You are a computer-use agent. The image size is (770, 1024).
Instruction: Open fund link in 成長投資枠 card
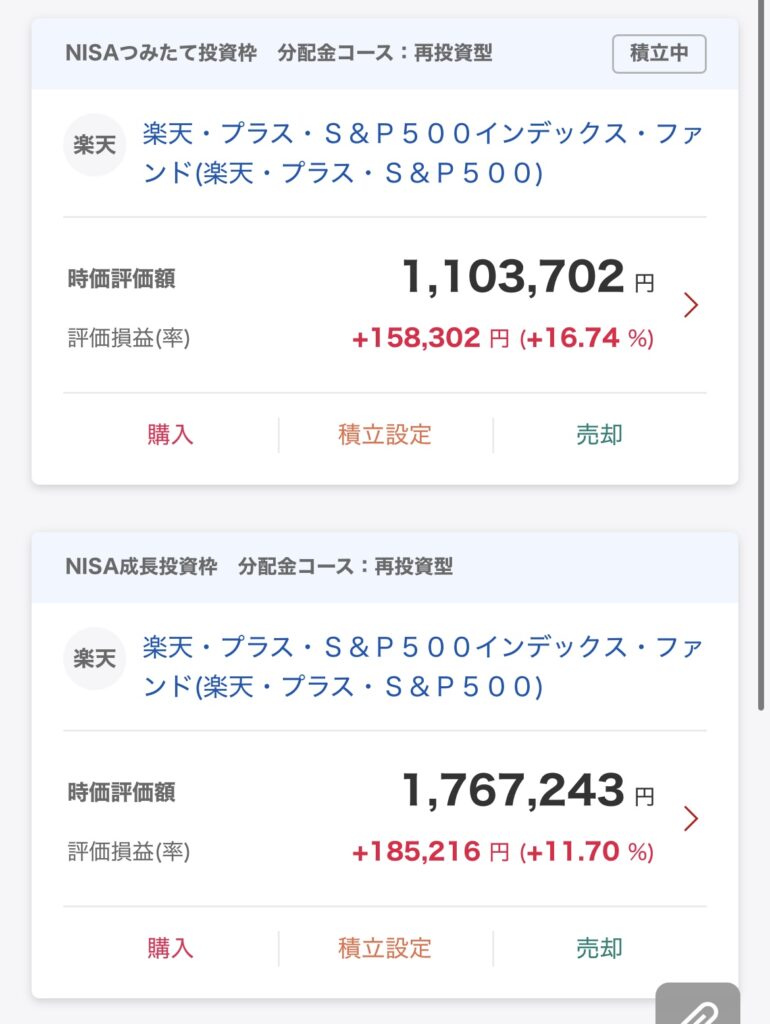[x=423, y=667]
